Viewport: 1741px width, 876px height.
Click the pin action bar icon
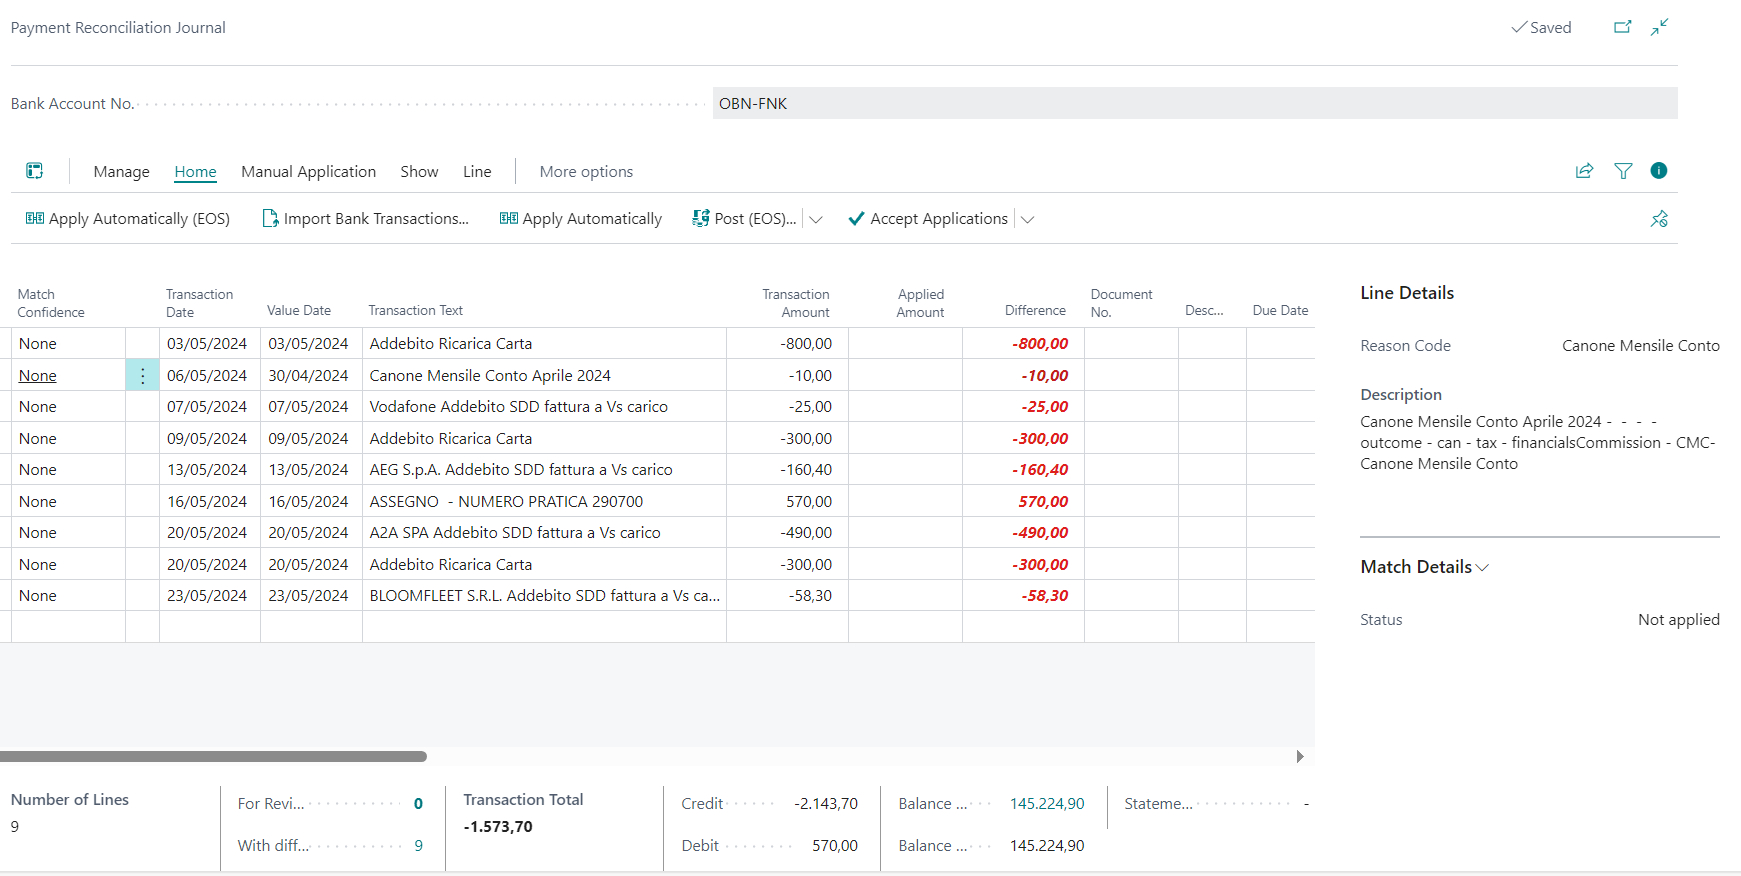(1659, 219)
